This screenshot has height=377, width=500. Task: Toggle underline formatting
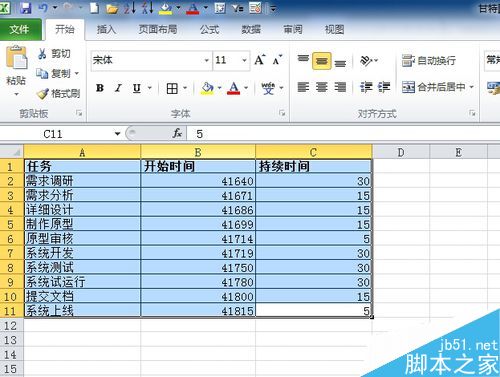point(137,88)
